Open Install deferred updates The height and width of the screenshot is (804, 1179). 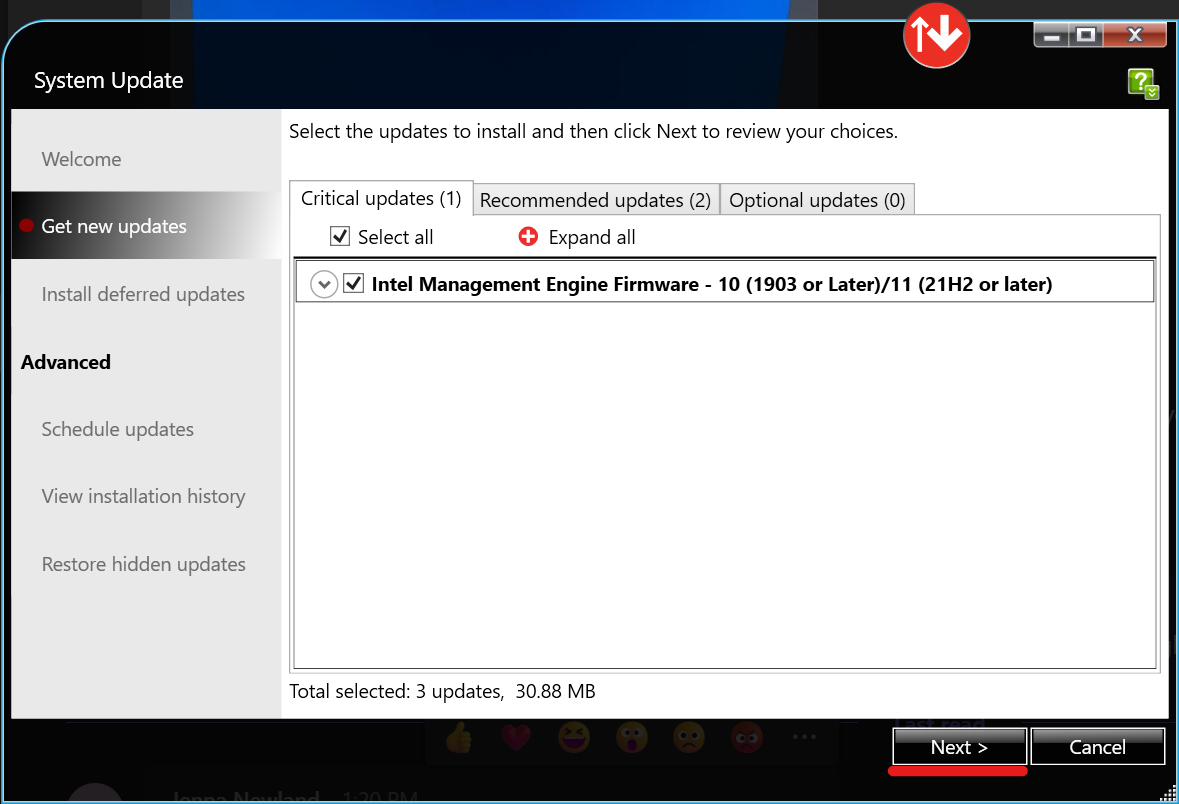tap(143, 294)
